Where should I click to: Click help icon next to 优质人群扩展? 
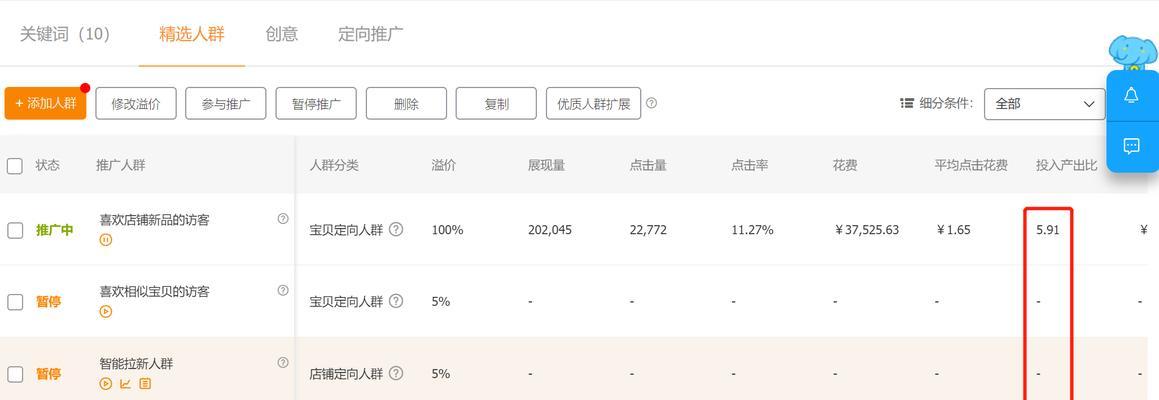coord(651,103)
